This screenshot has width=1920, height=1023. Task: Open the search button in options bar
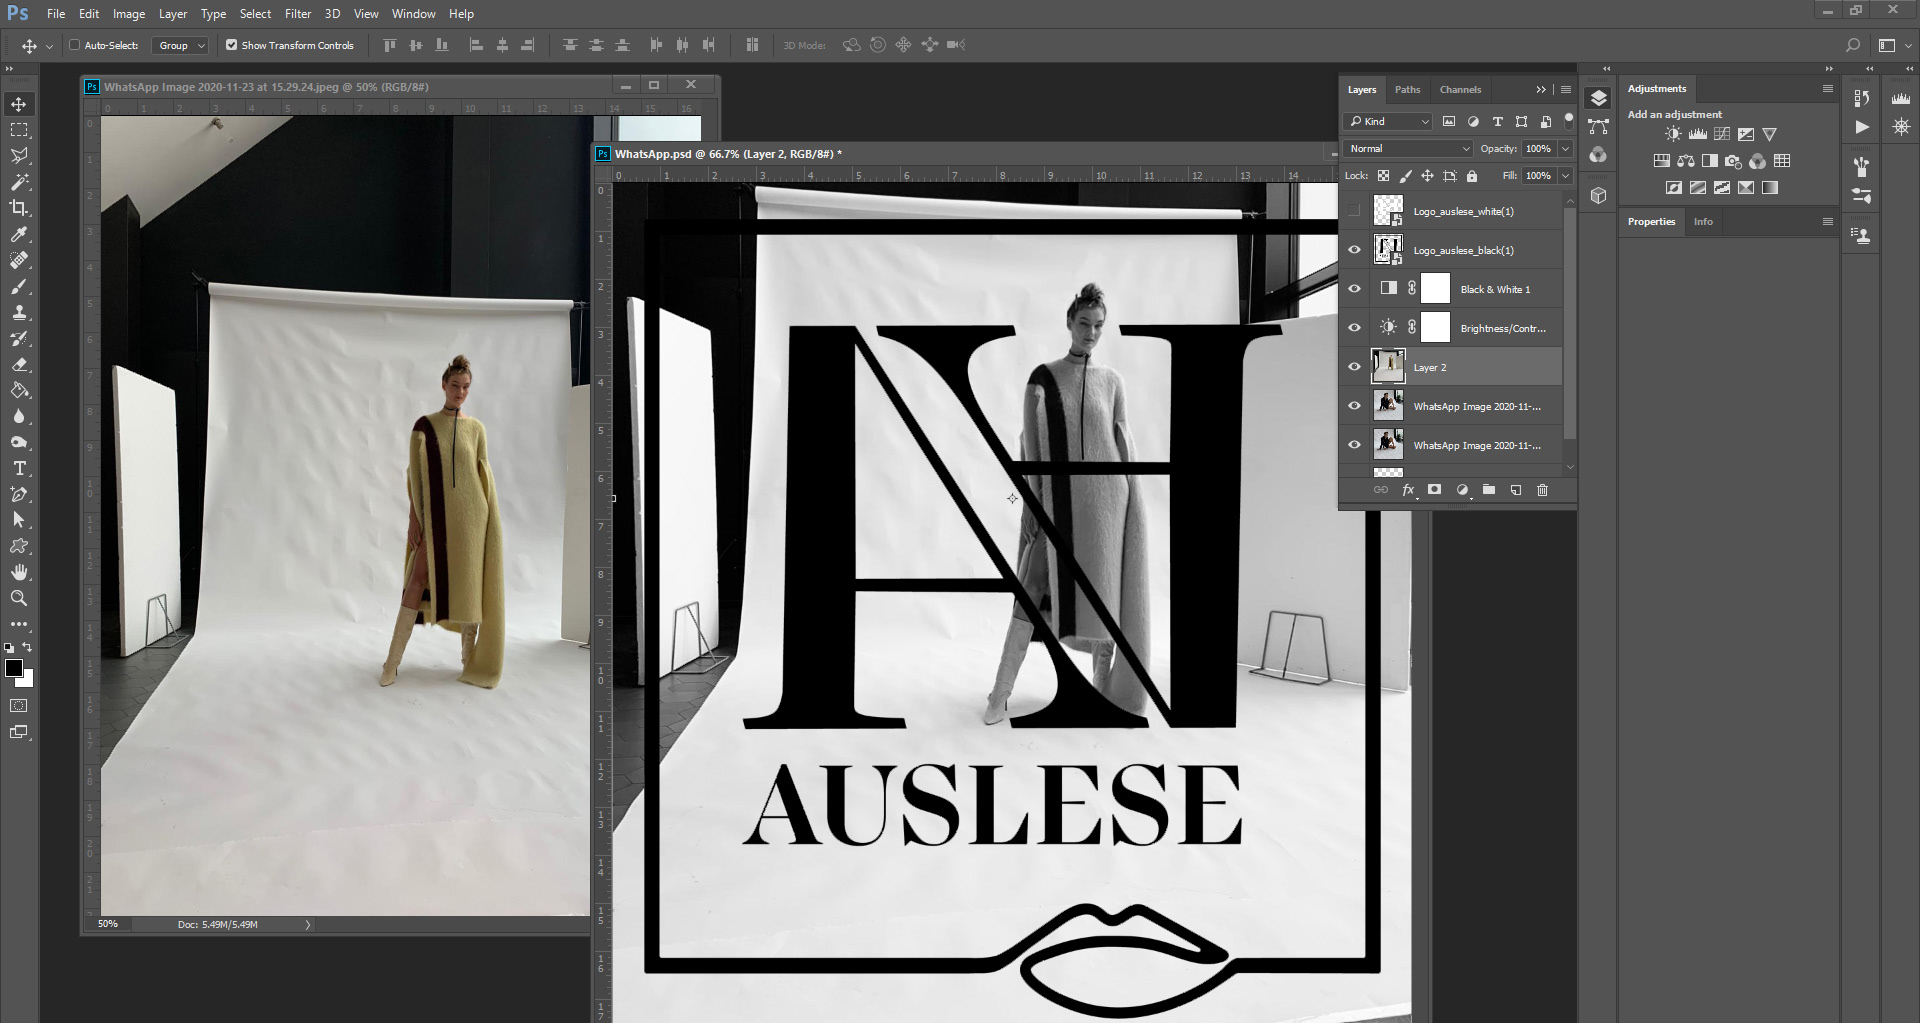coord(1852,45)
